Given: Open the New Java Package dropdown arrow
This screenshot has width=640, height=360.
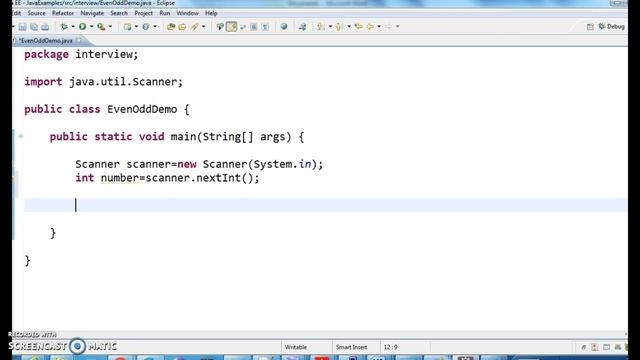Looking at the screenshot, I should (136, 27).
